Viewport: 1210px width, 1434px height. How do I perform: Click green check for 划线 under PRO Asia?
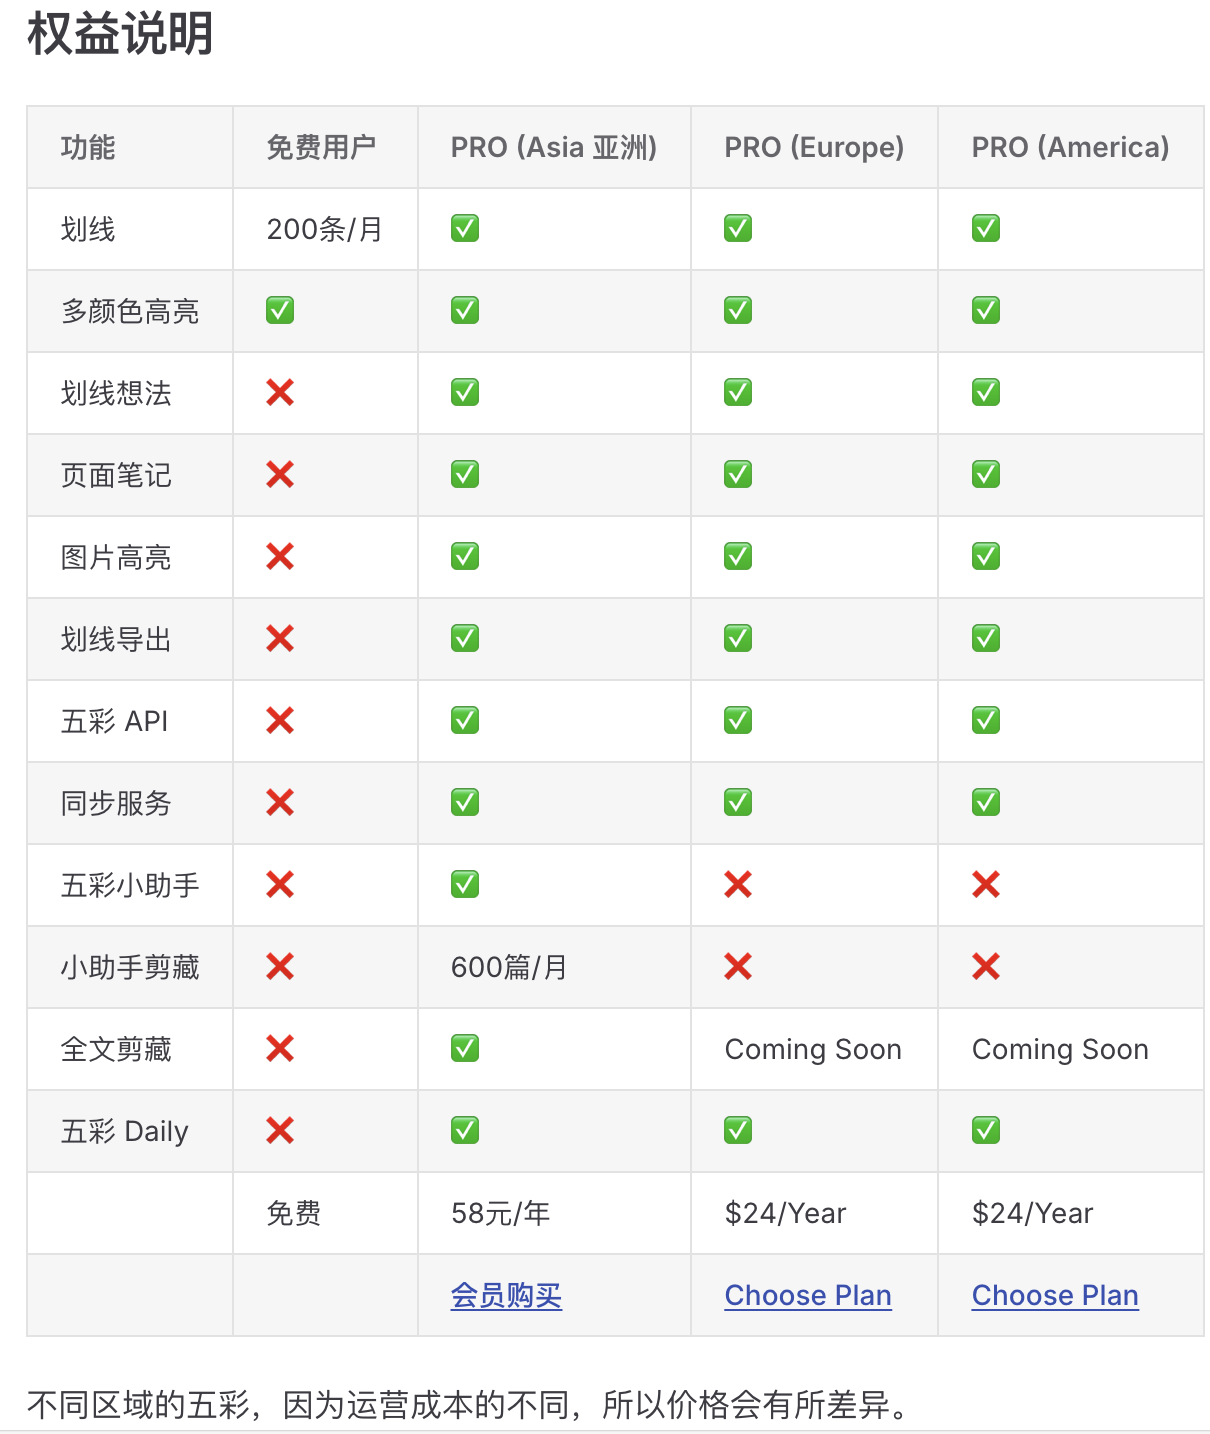(465, 229)
